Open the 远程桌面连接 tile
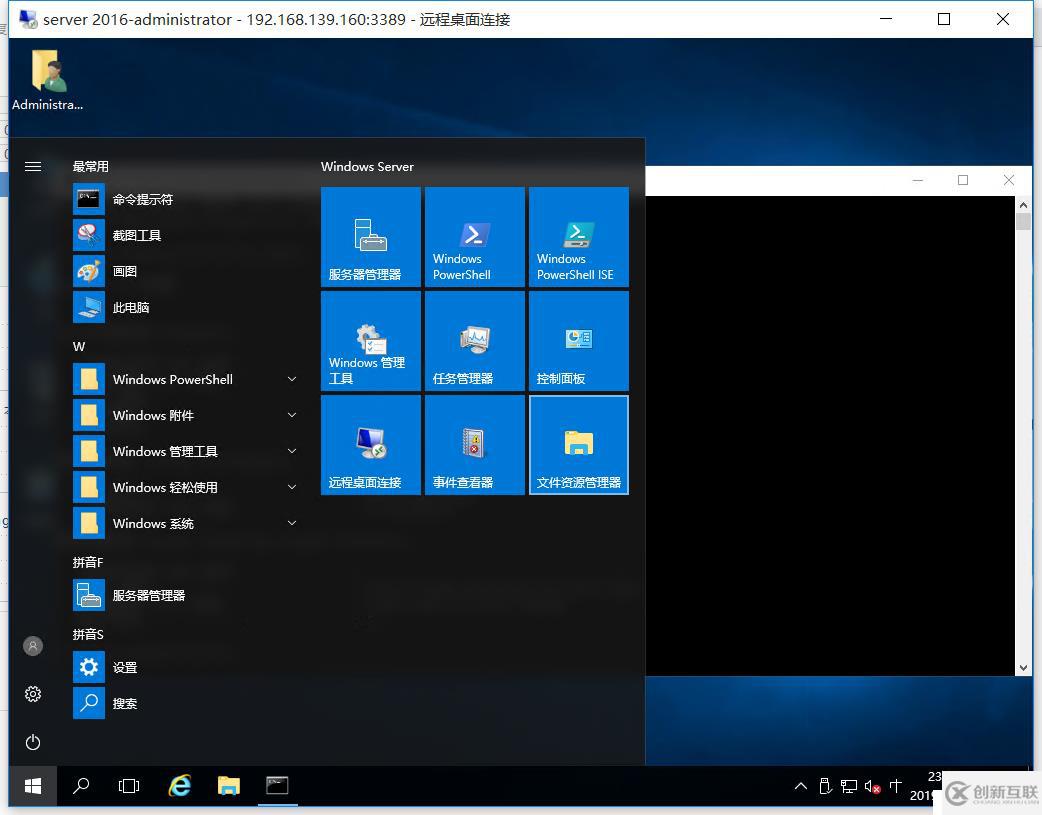This screenshot has height=815, width=1042. (371, 445)
